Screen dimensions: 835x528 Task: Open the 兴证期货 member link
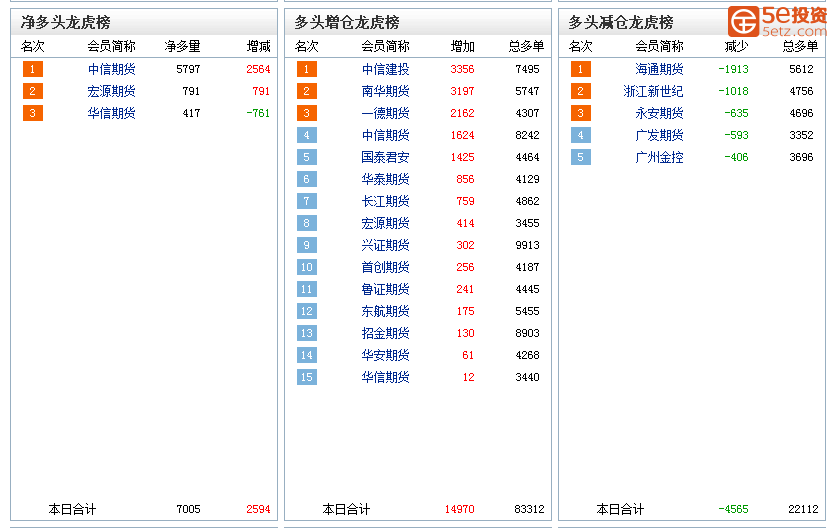[385, 245]
